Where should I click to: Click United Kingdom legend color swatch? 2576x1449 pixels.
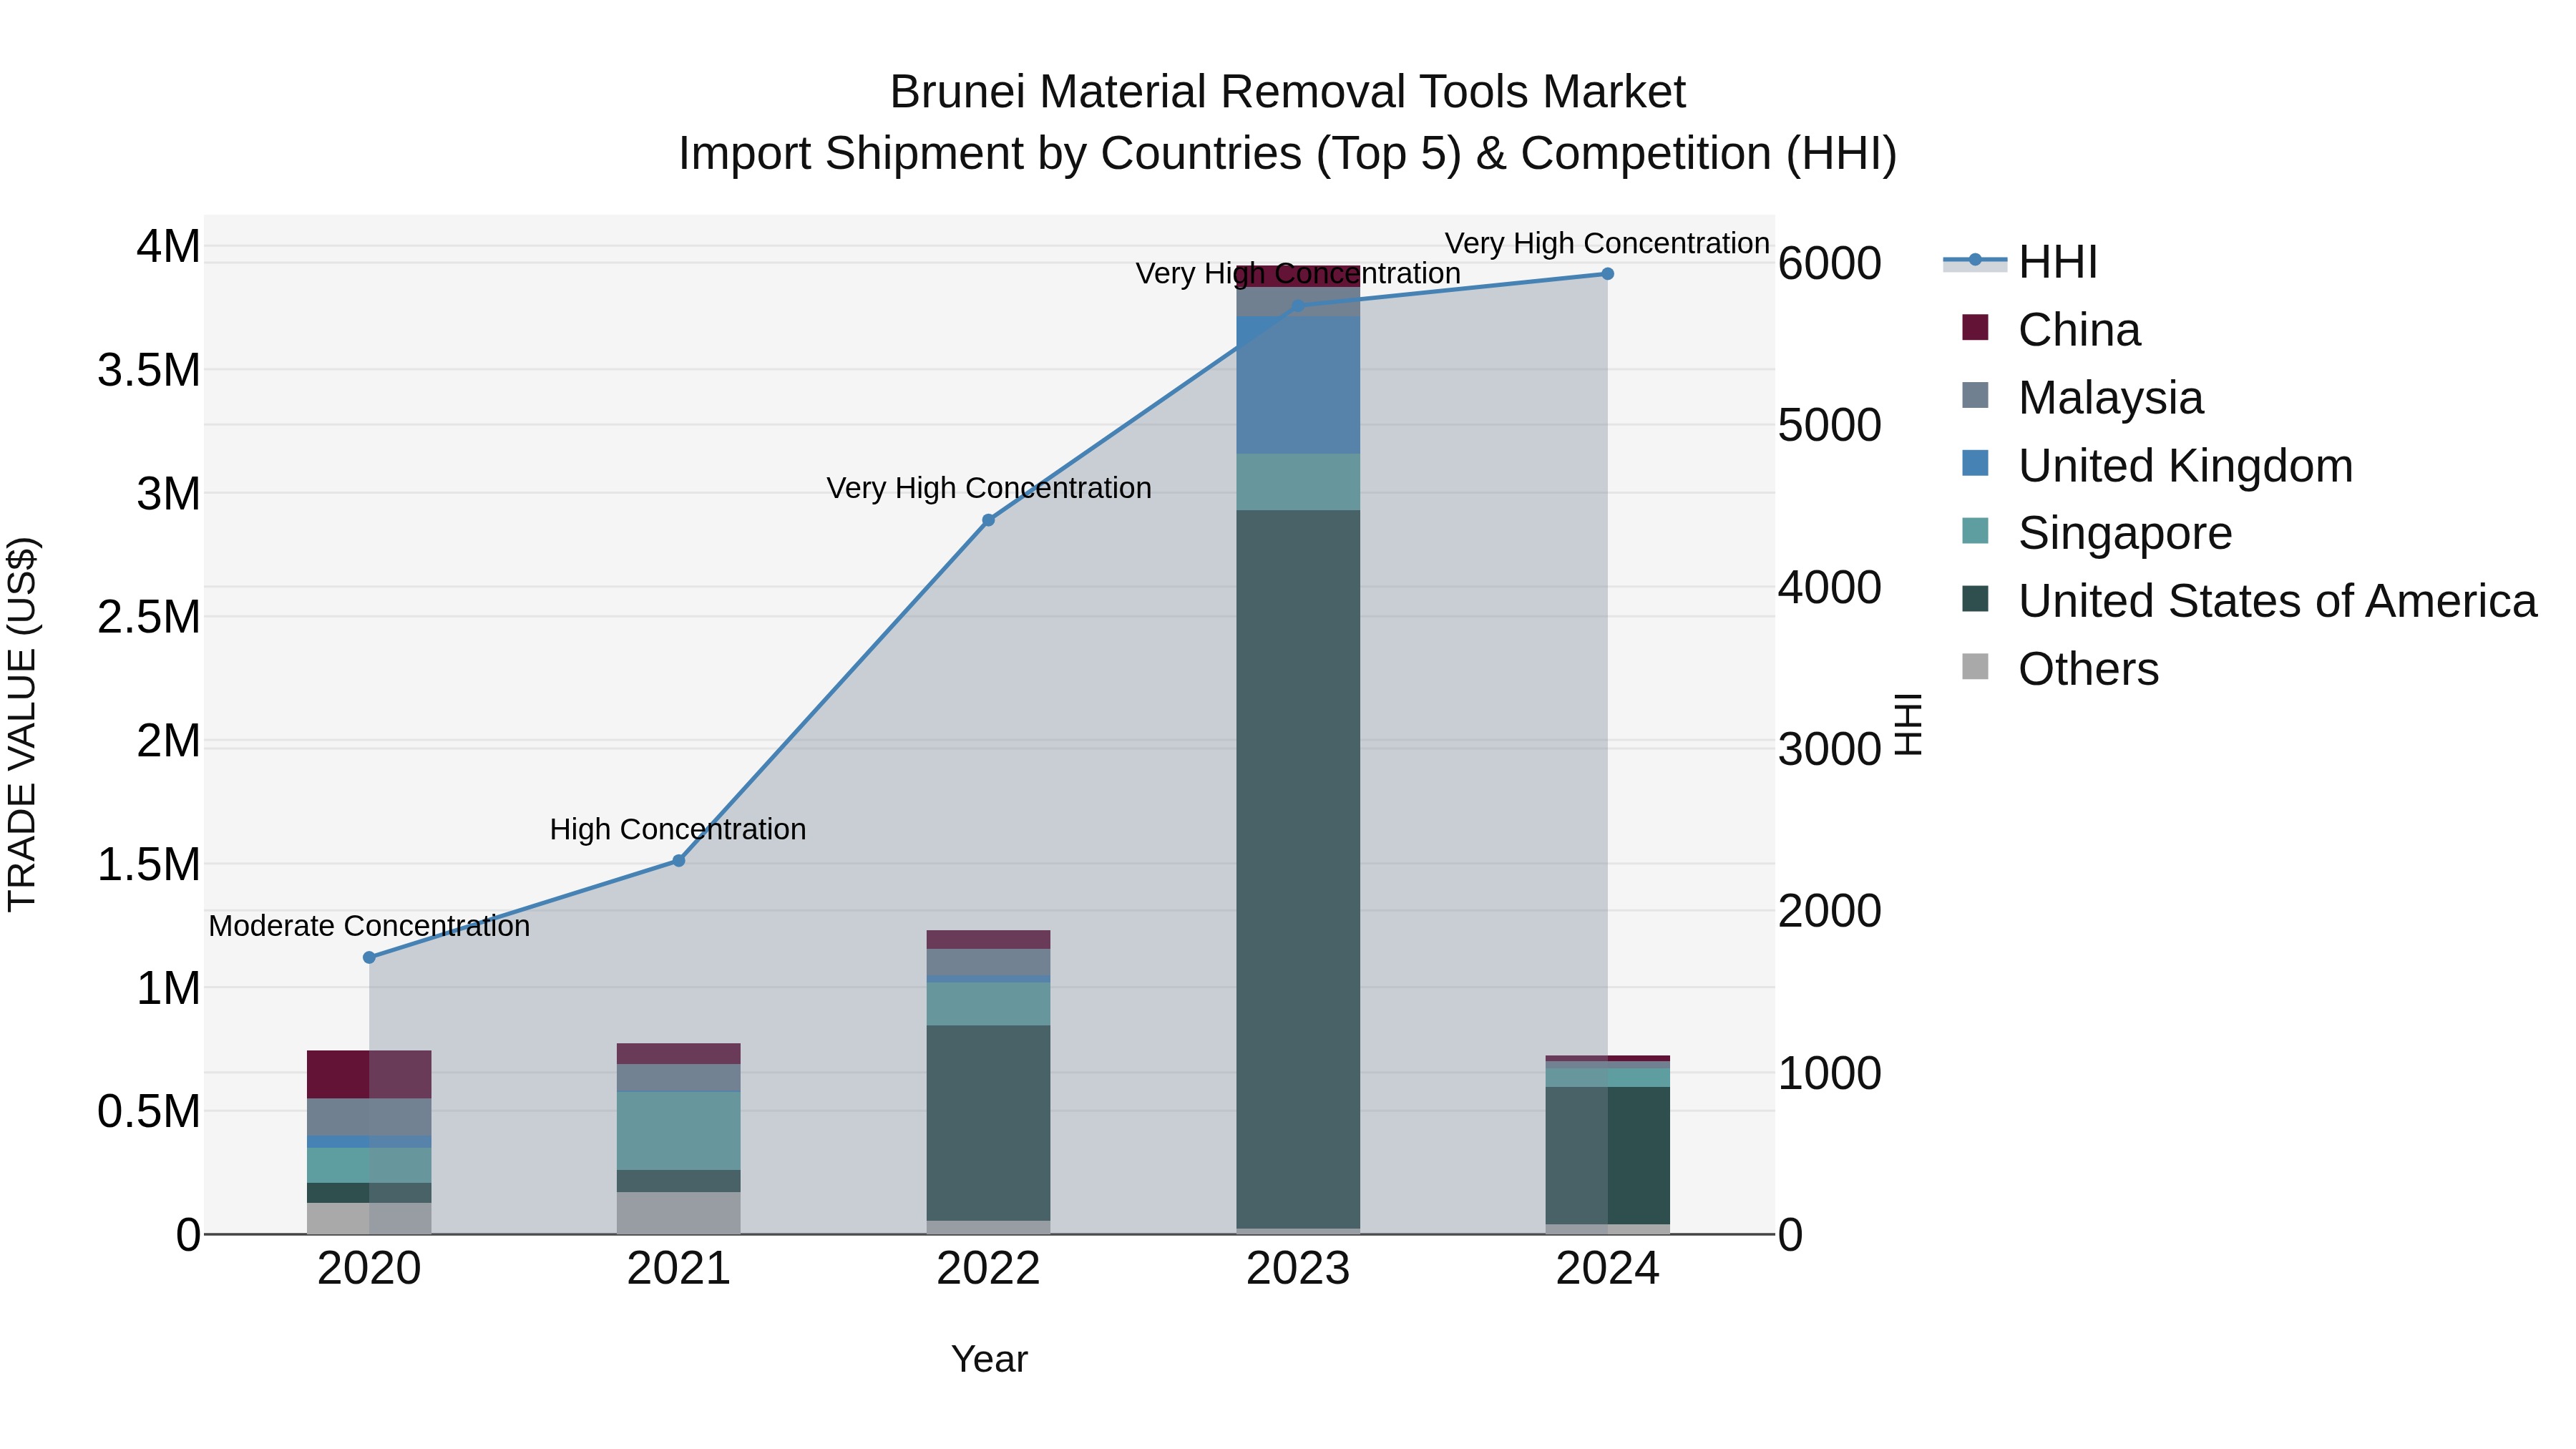[x=1975, y=463]
